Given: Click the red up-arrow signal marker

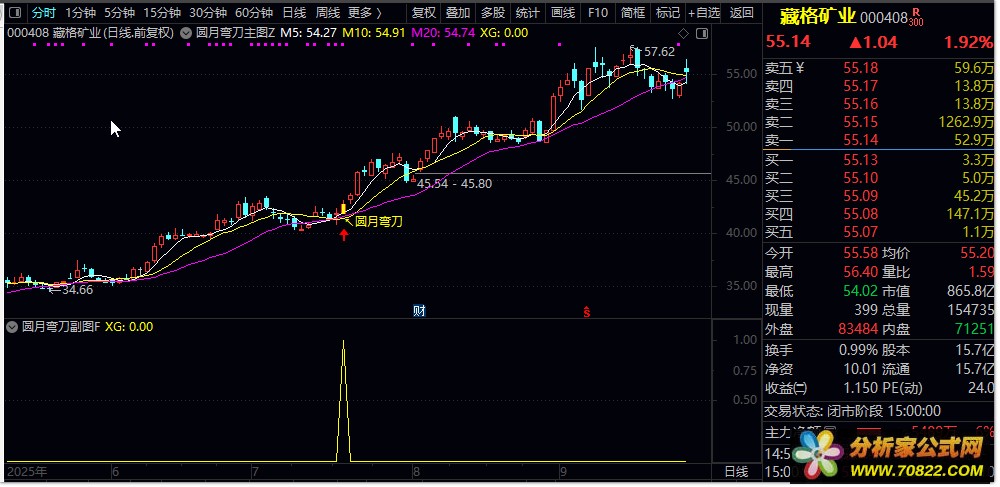Looking at the screenshot, I should (344, 235).
